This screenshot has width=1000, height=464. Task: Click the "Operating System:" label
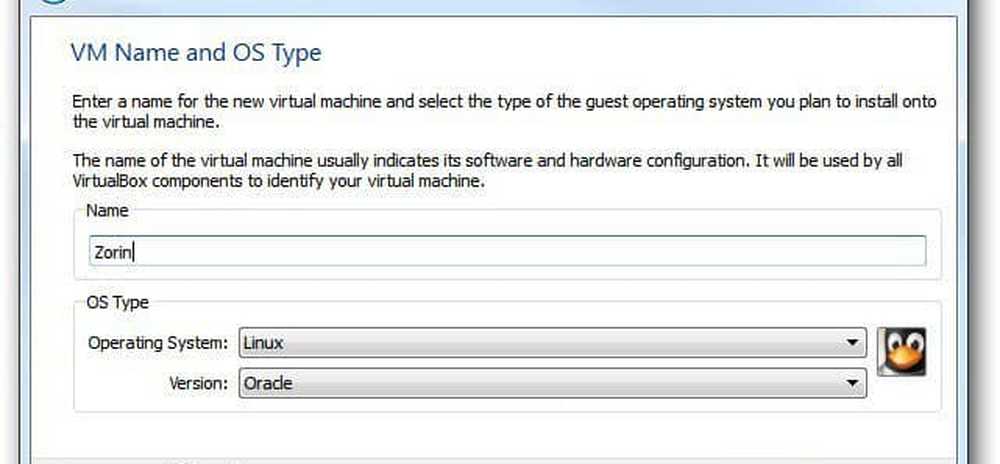coord(158,343)
